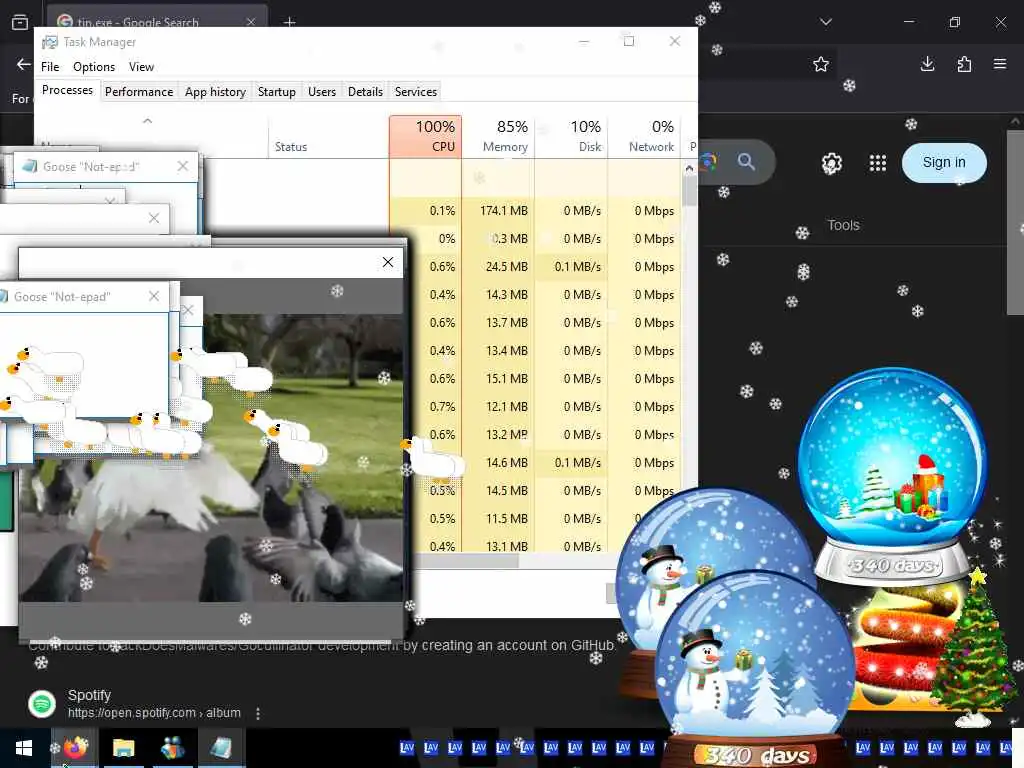Select the 13.7 MB memory cell
1024x768 pixels.
click(499, 323)
